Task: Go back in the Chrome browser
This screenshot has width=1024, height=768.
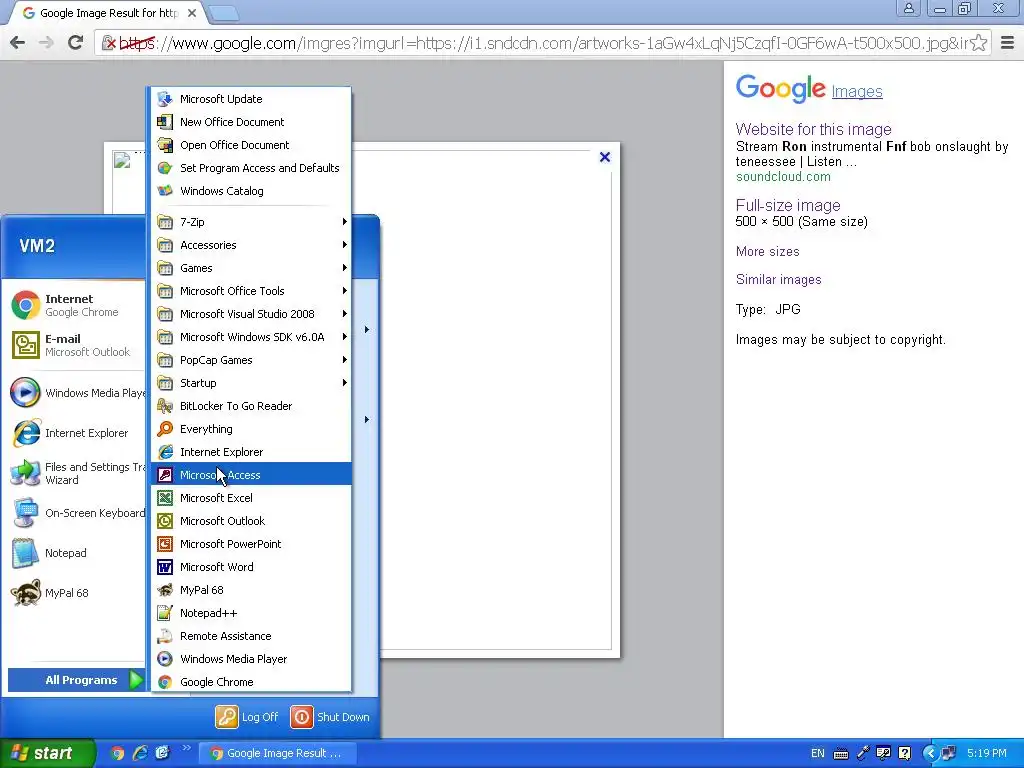Action: (x=18, y=43)
